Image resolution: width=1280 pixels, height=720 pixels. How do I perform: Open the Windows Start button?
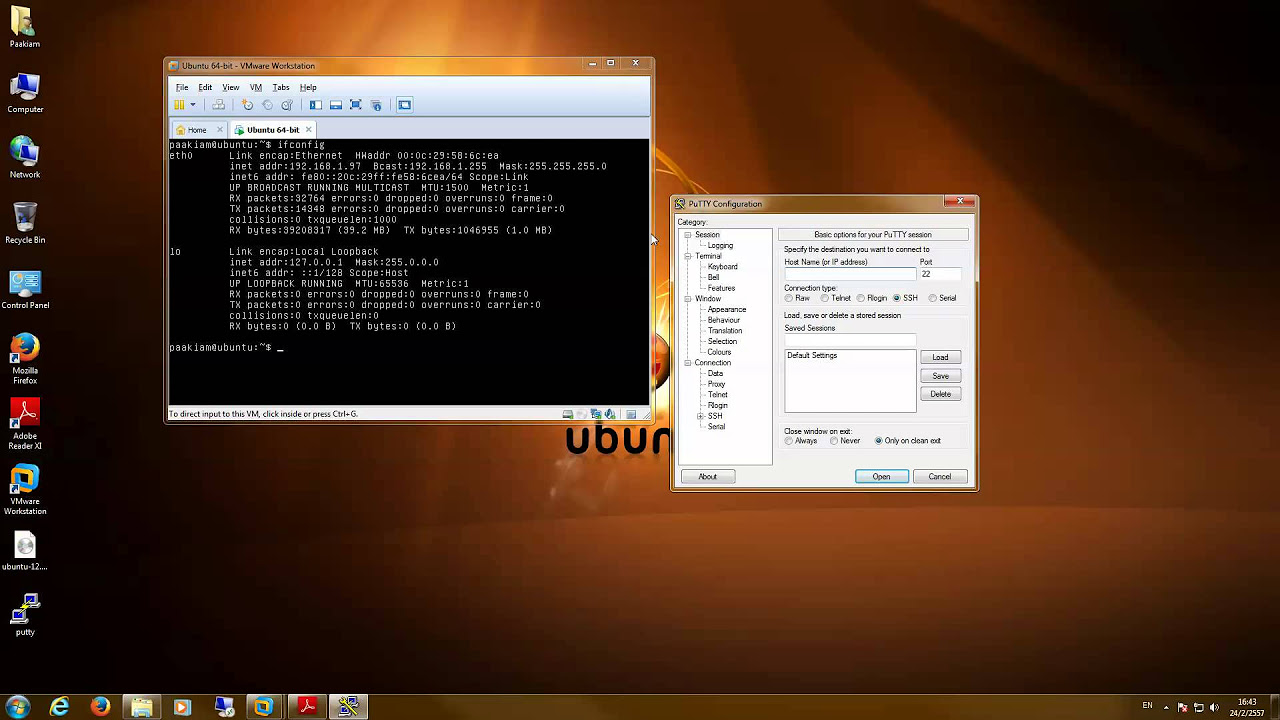[x=17, y=707]
